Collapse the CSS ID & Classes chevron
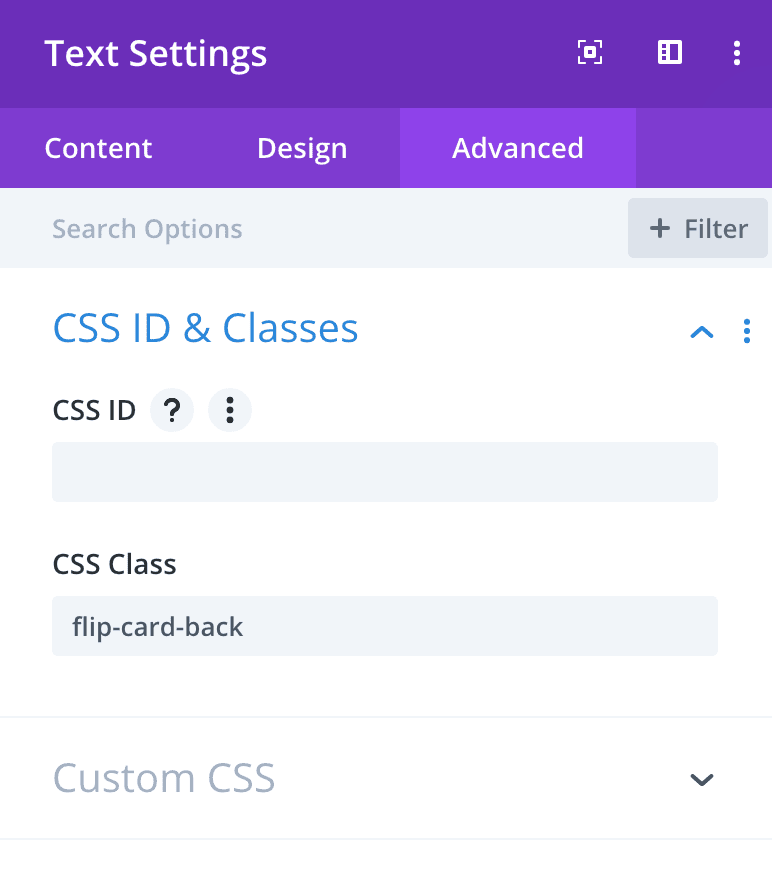The height and width of the screenshot is (870, 772). [702, 332]
